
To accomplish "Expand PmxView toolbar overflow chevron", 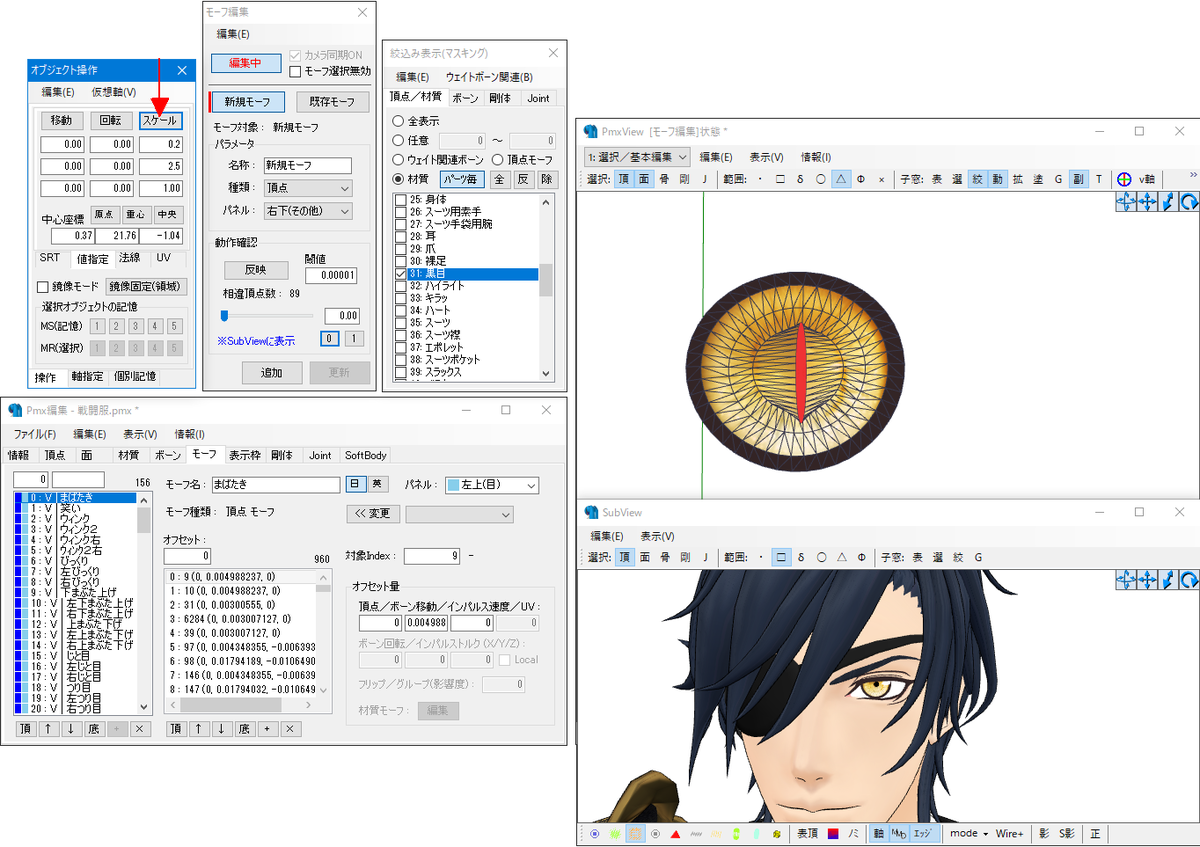I will coord(1192,175).
